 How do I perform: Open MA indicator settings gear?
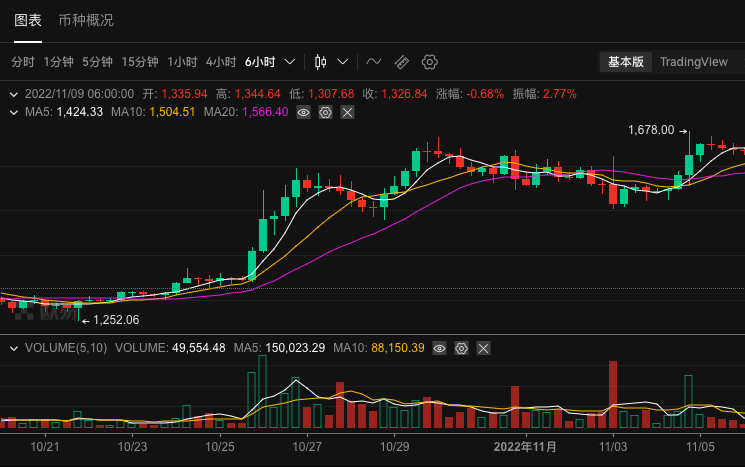coord(325,112)
